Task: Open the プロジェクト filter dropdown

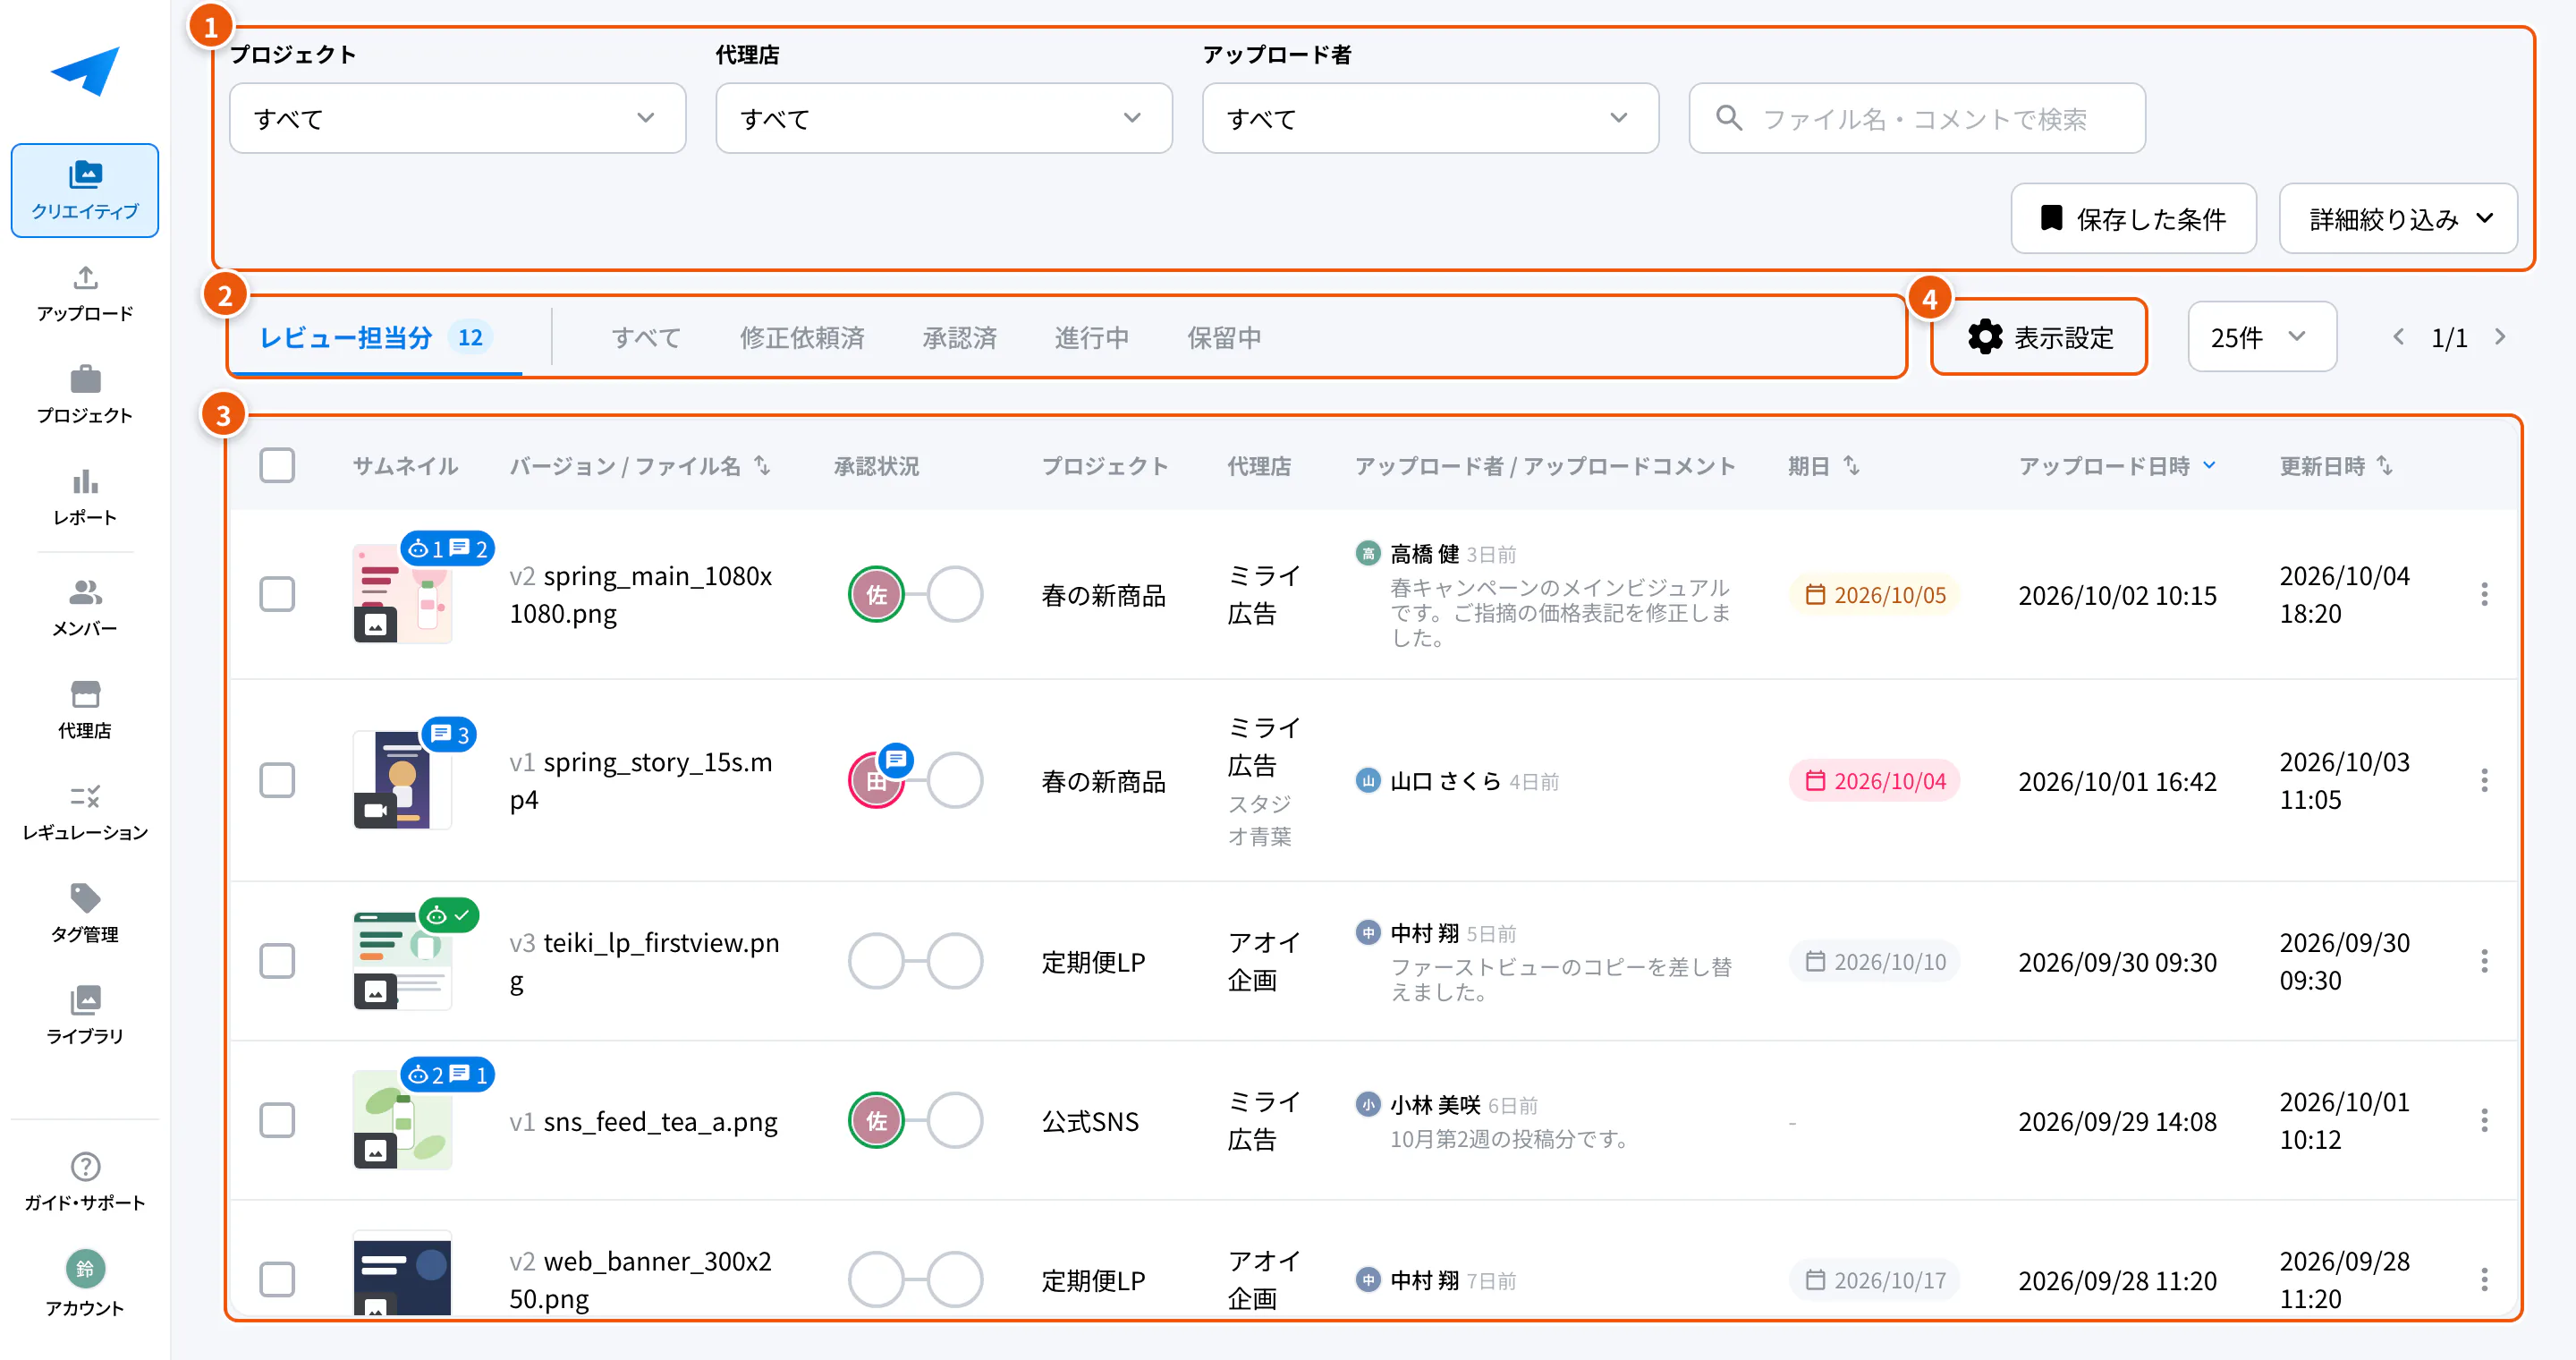Action: [457, 118]
